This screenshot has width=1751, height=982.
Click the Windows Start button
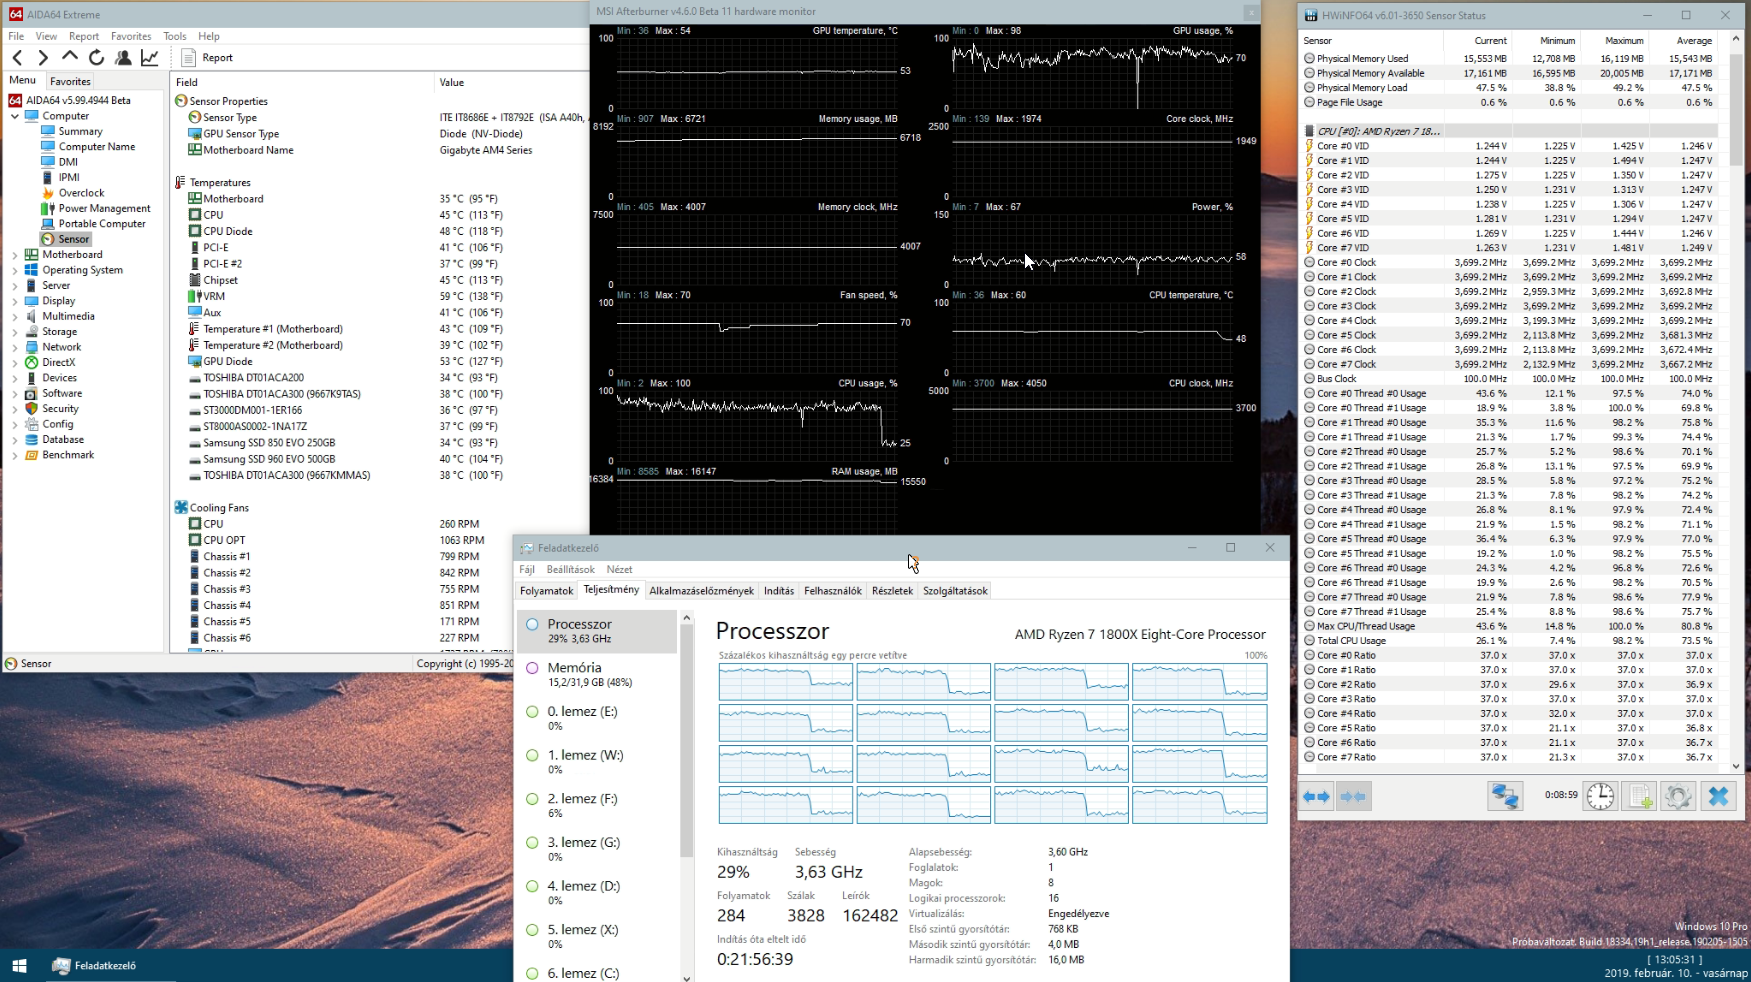[19, 966]
